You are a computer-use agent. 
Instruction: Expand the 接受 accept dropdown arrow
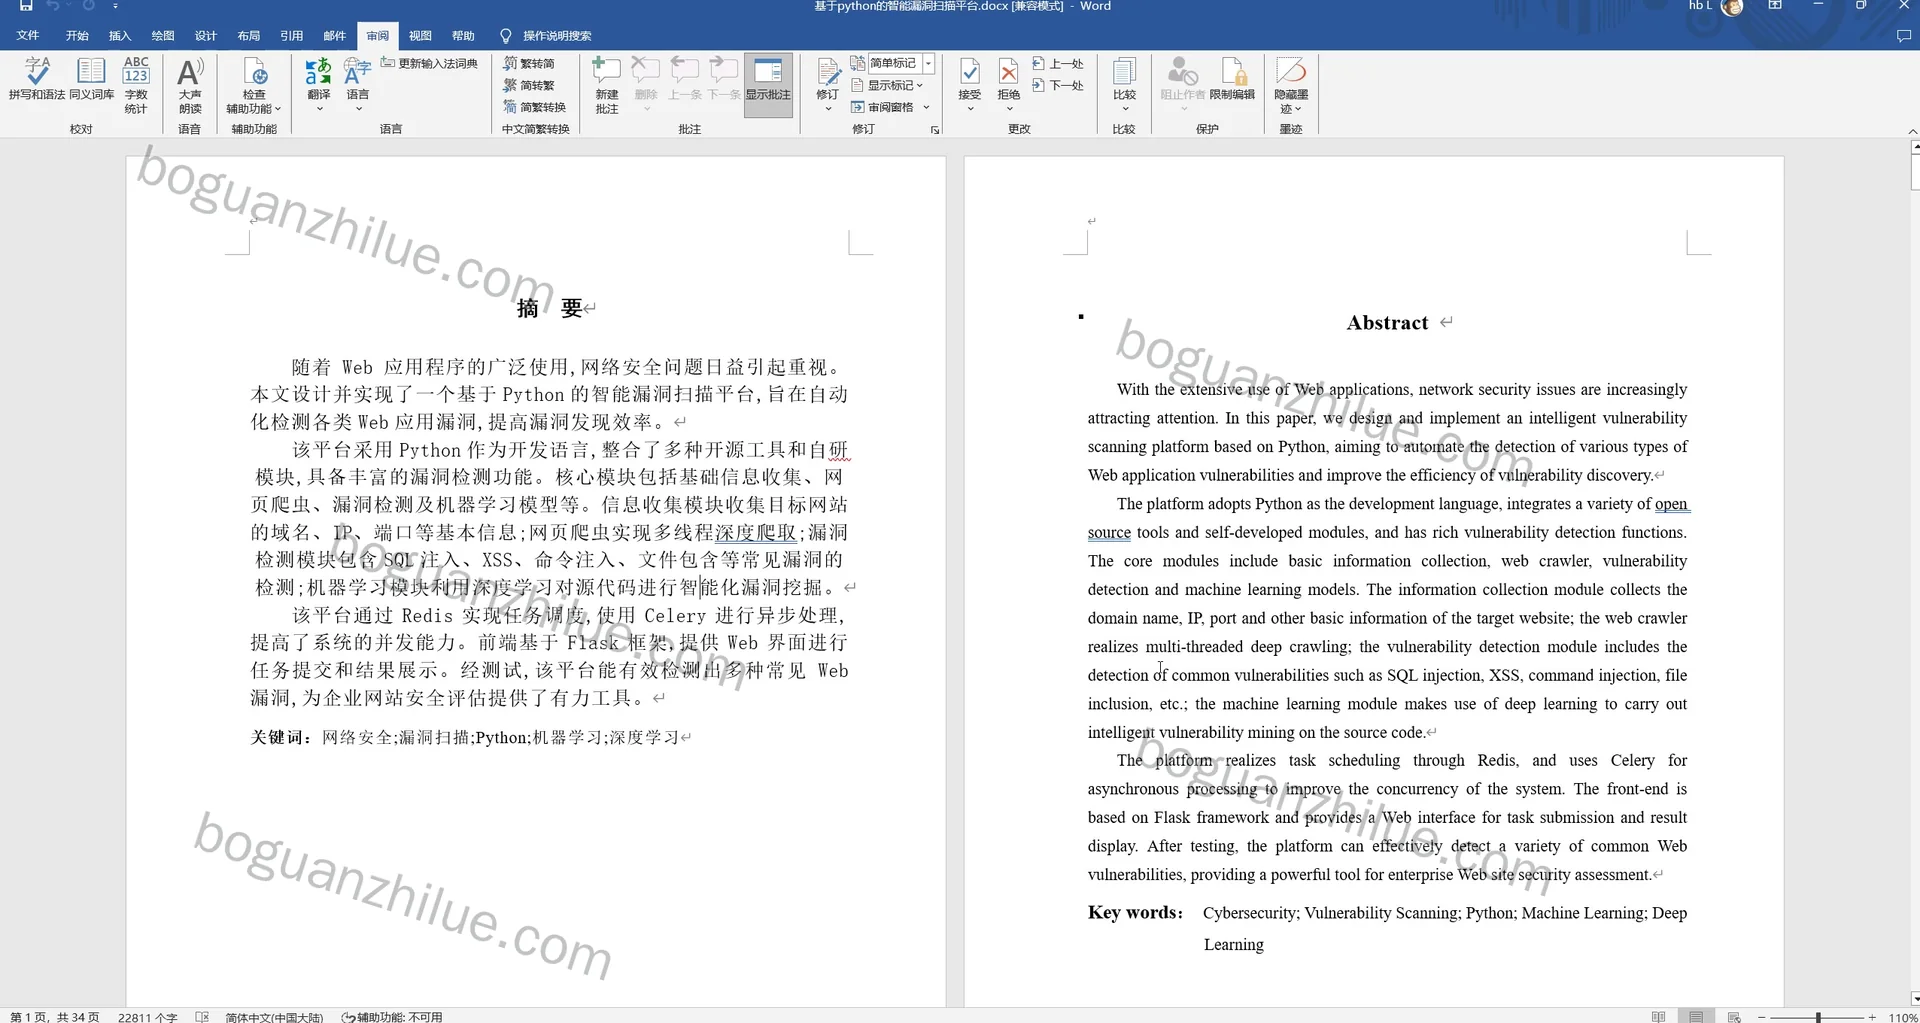970,108
